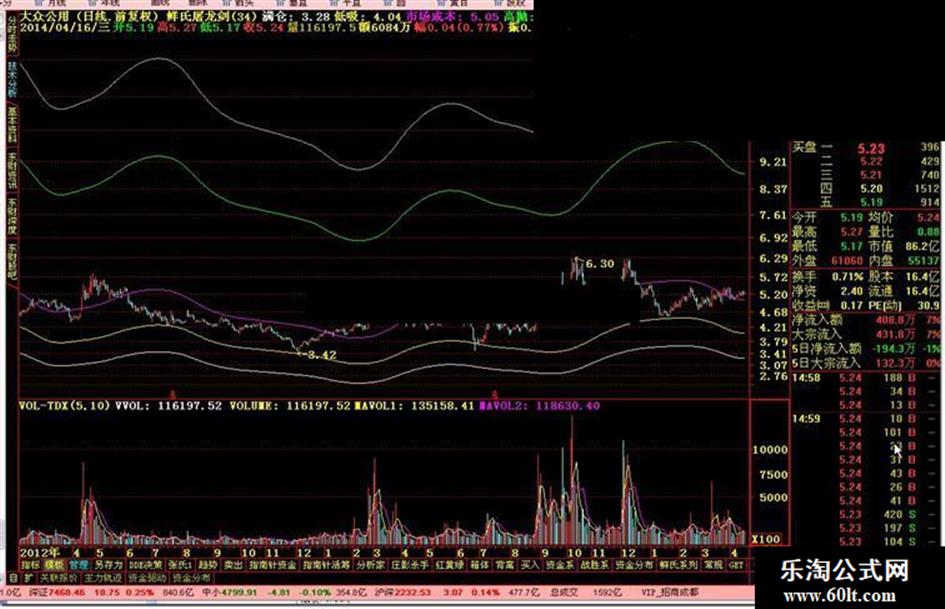Click the trade tick with volume 420

865,514
